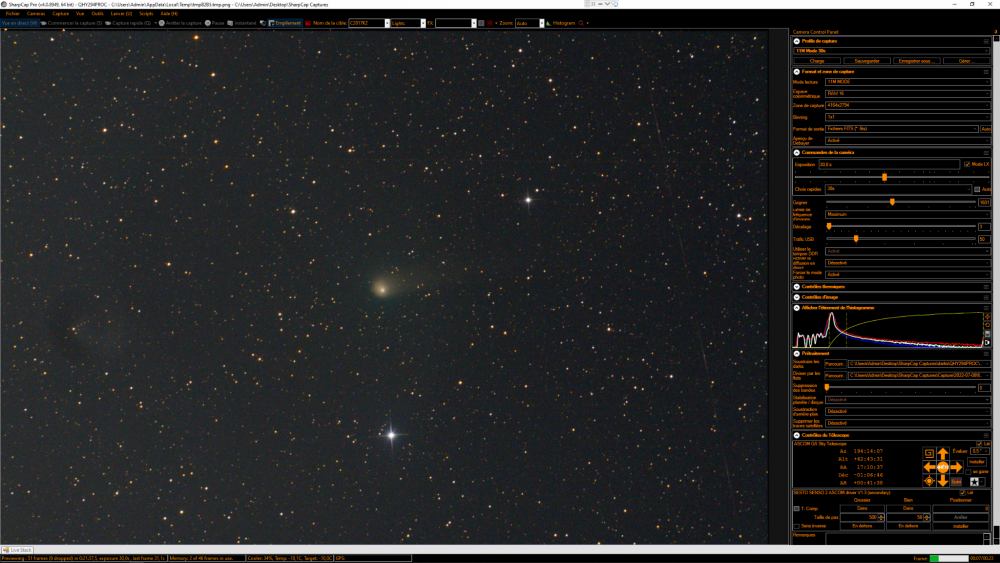
Task: Toggle the telescope Lié checkbox
Action: 980,443
